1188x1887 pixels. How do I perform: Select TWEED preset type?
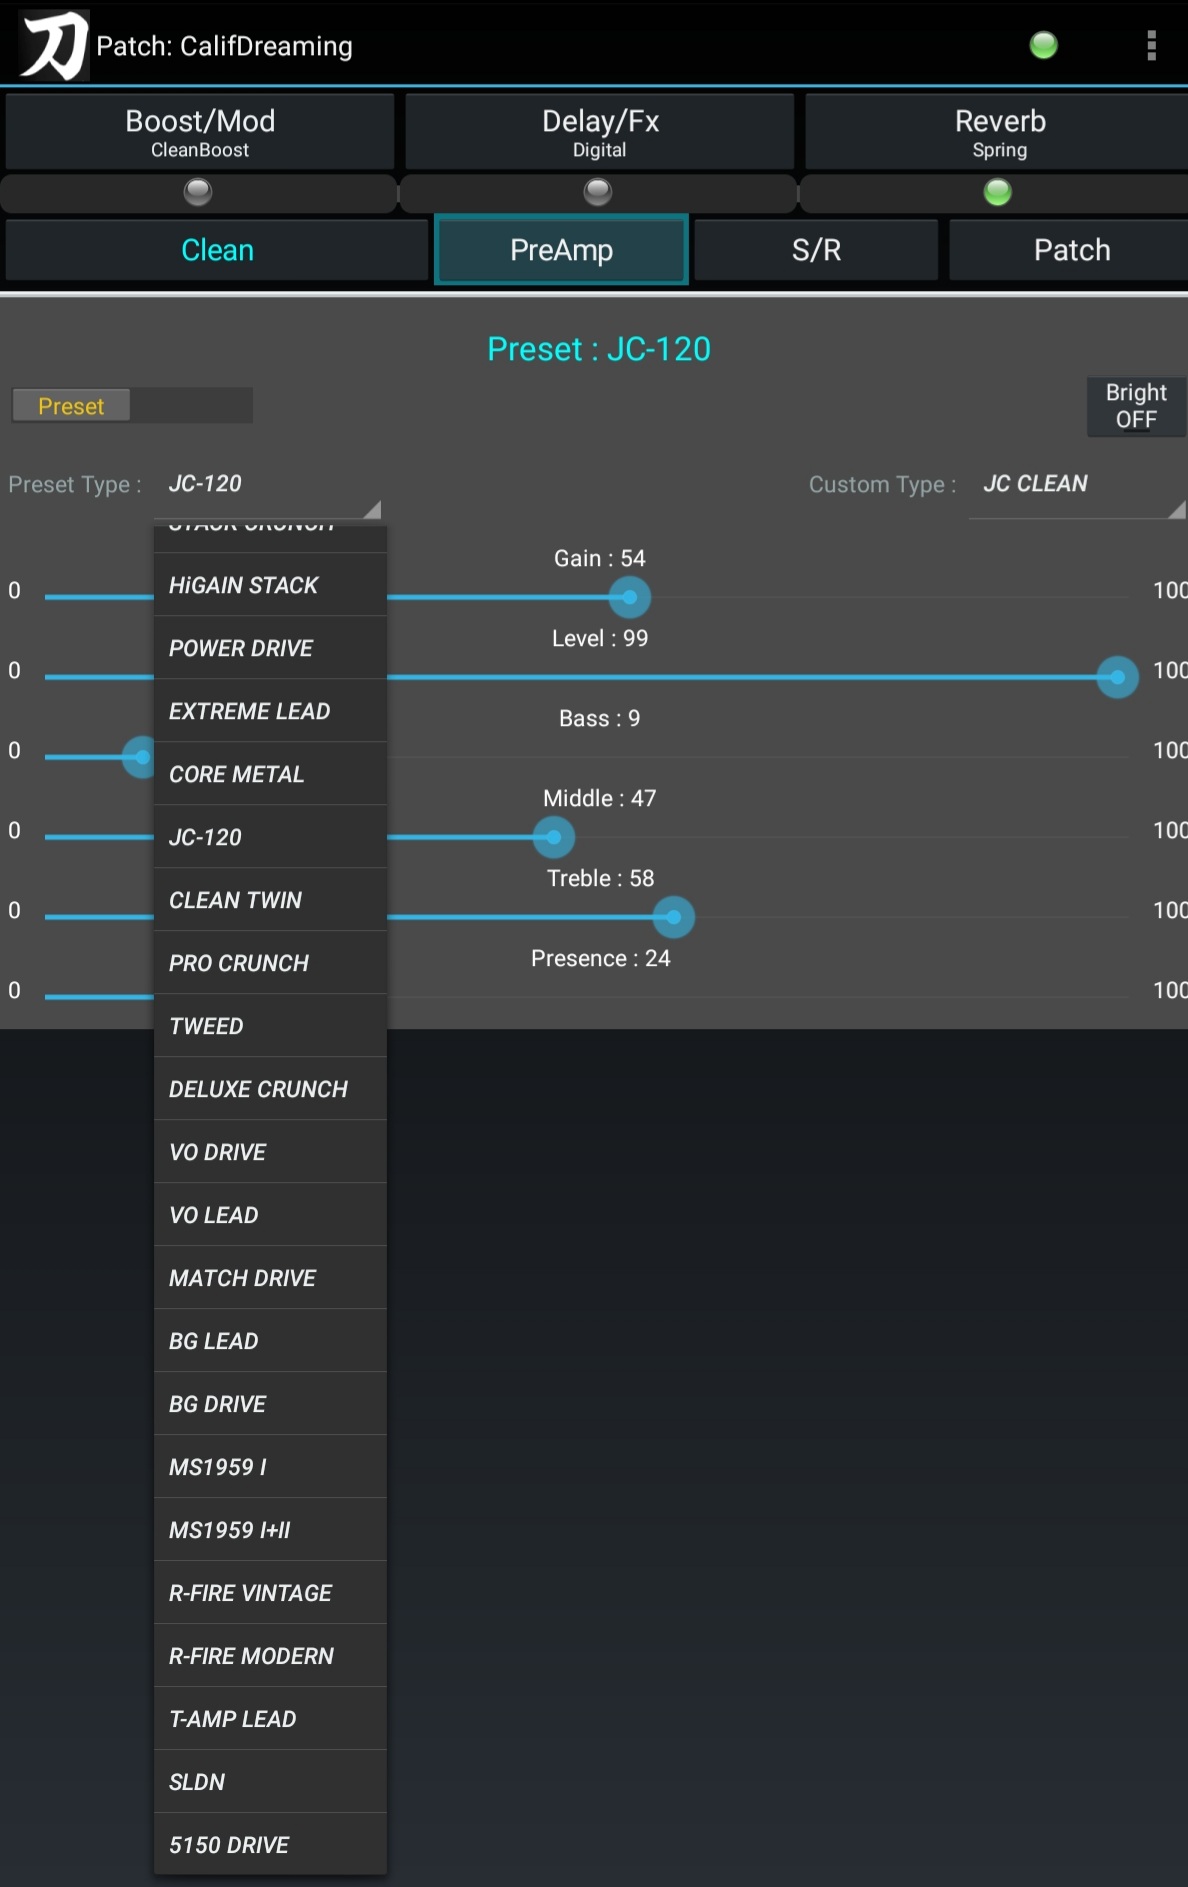click(x=270, y=1026)
